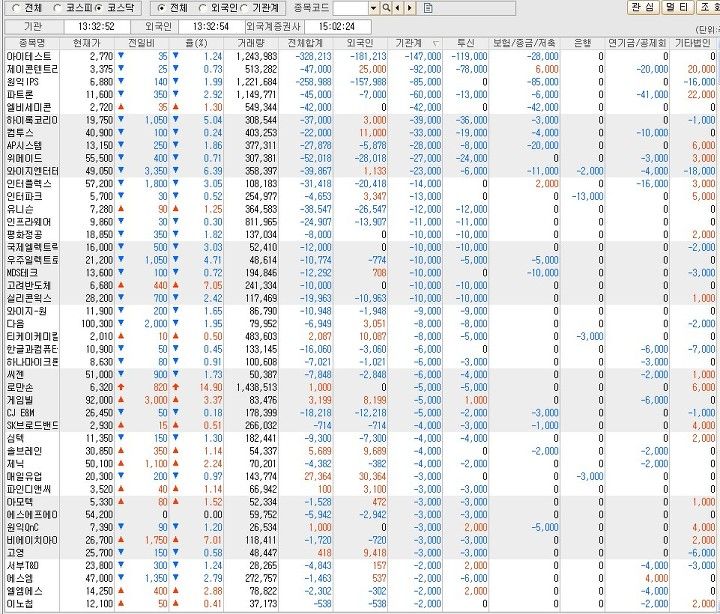Sort by the 투신 column header
Viewport: 720px width, 614px height.
(x=466, y=43)
